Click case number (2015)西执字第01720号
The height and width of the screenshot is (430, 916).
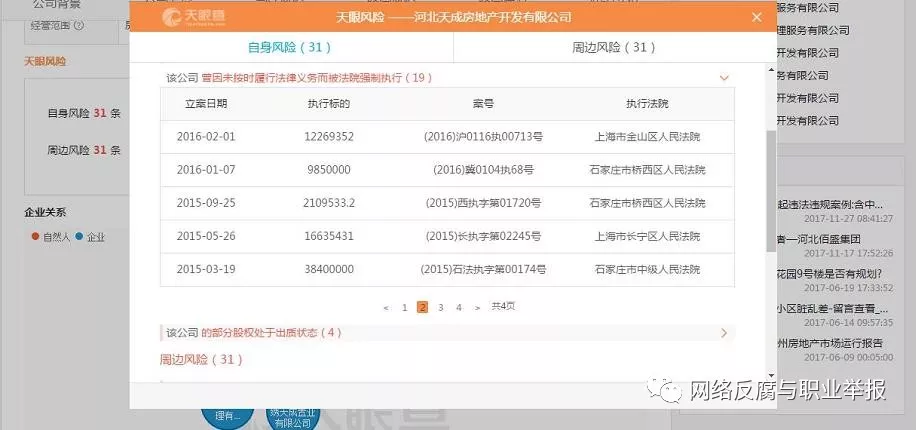483,203
